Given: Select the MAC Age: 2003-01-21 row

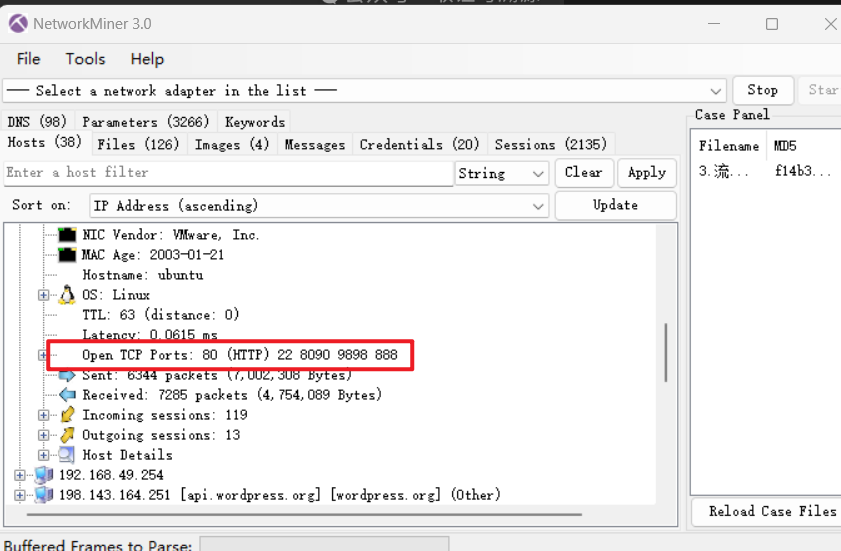Looking at the screenshot, I should tap(153, 255).
